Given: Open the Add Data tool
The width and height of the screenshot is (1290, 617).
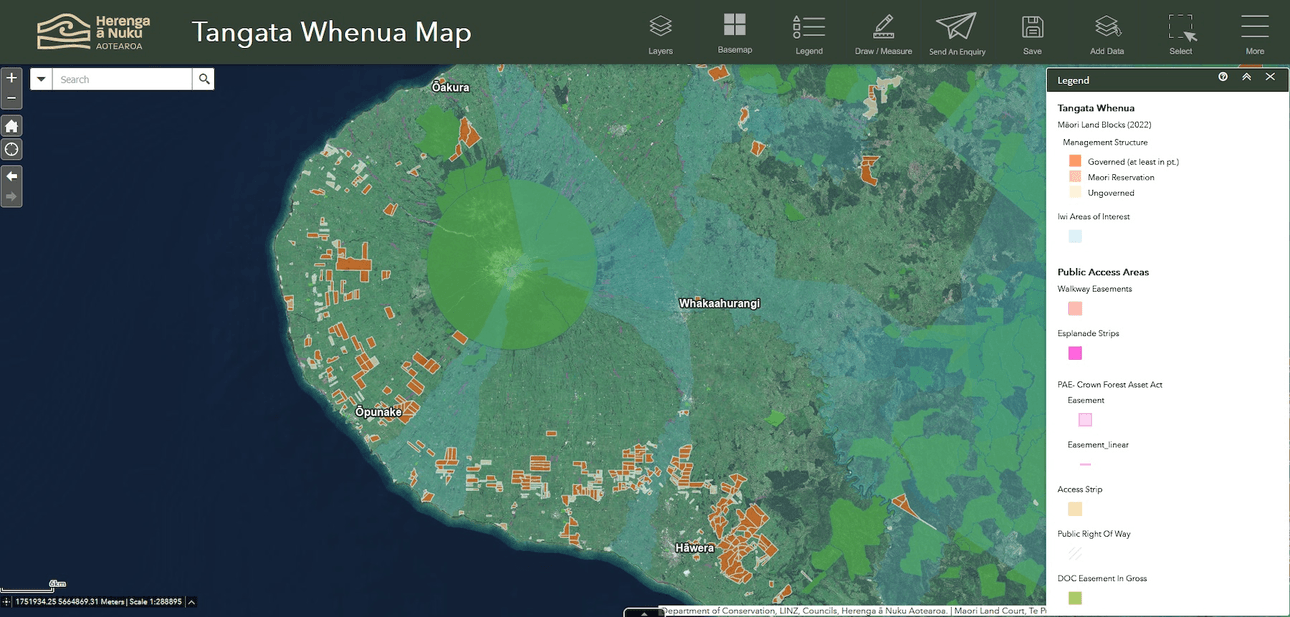Looking at the screenshot, I should [x=1107, y=33].
